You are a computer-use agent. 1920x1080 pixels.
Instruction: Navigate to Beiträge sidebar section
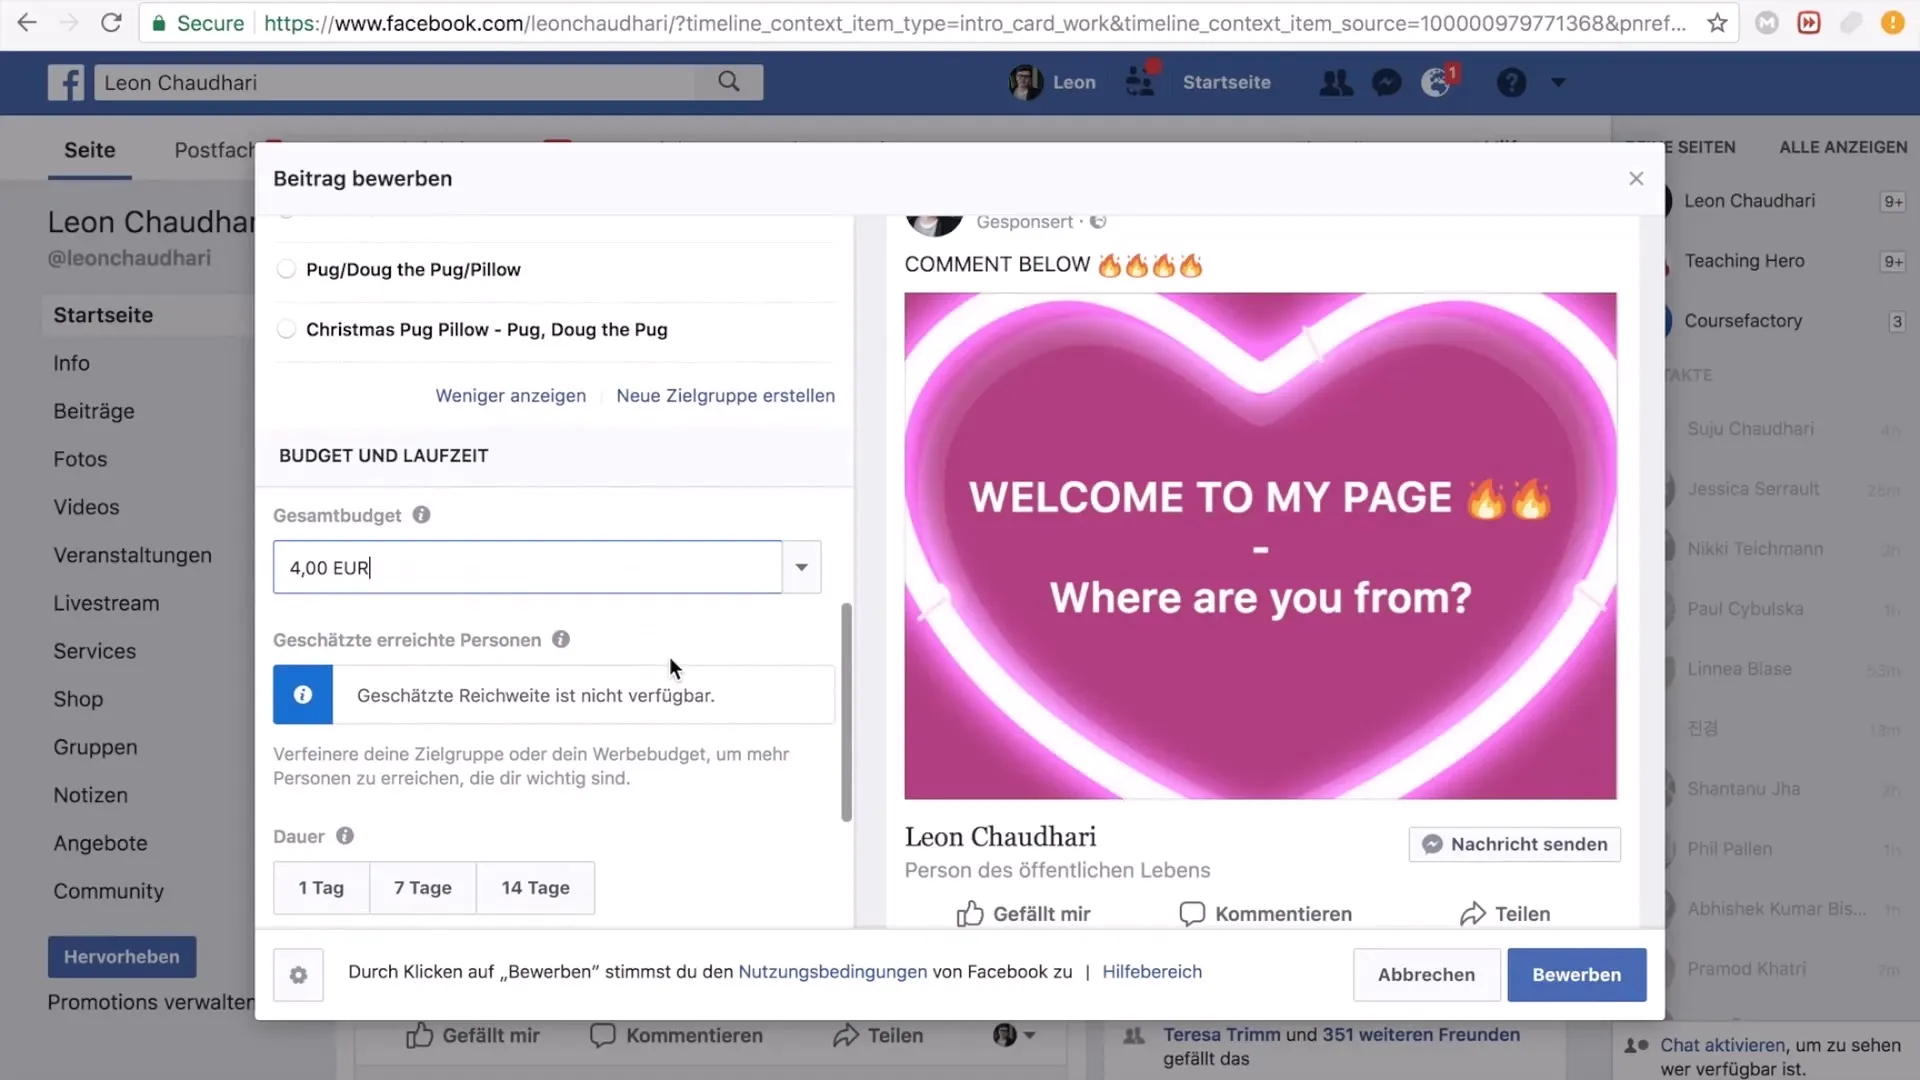click(x=95, y=411)
